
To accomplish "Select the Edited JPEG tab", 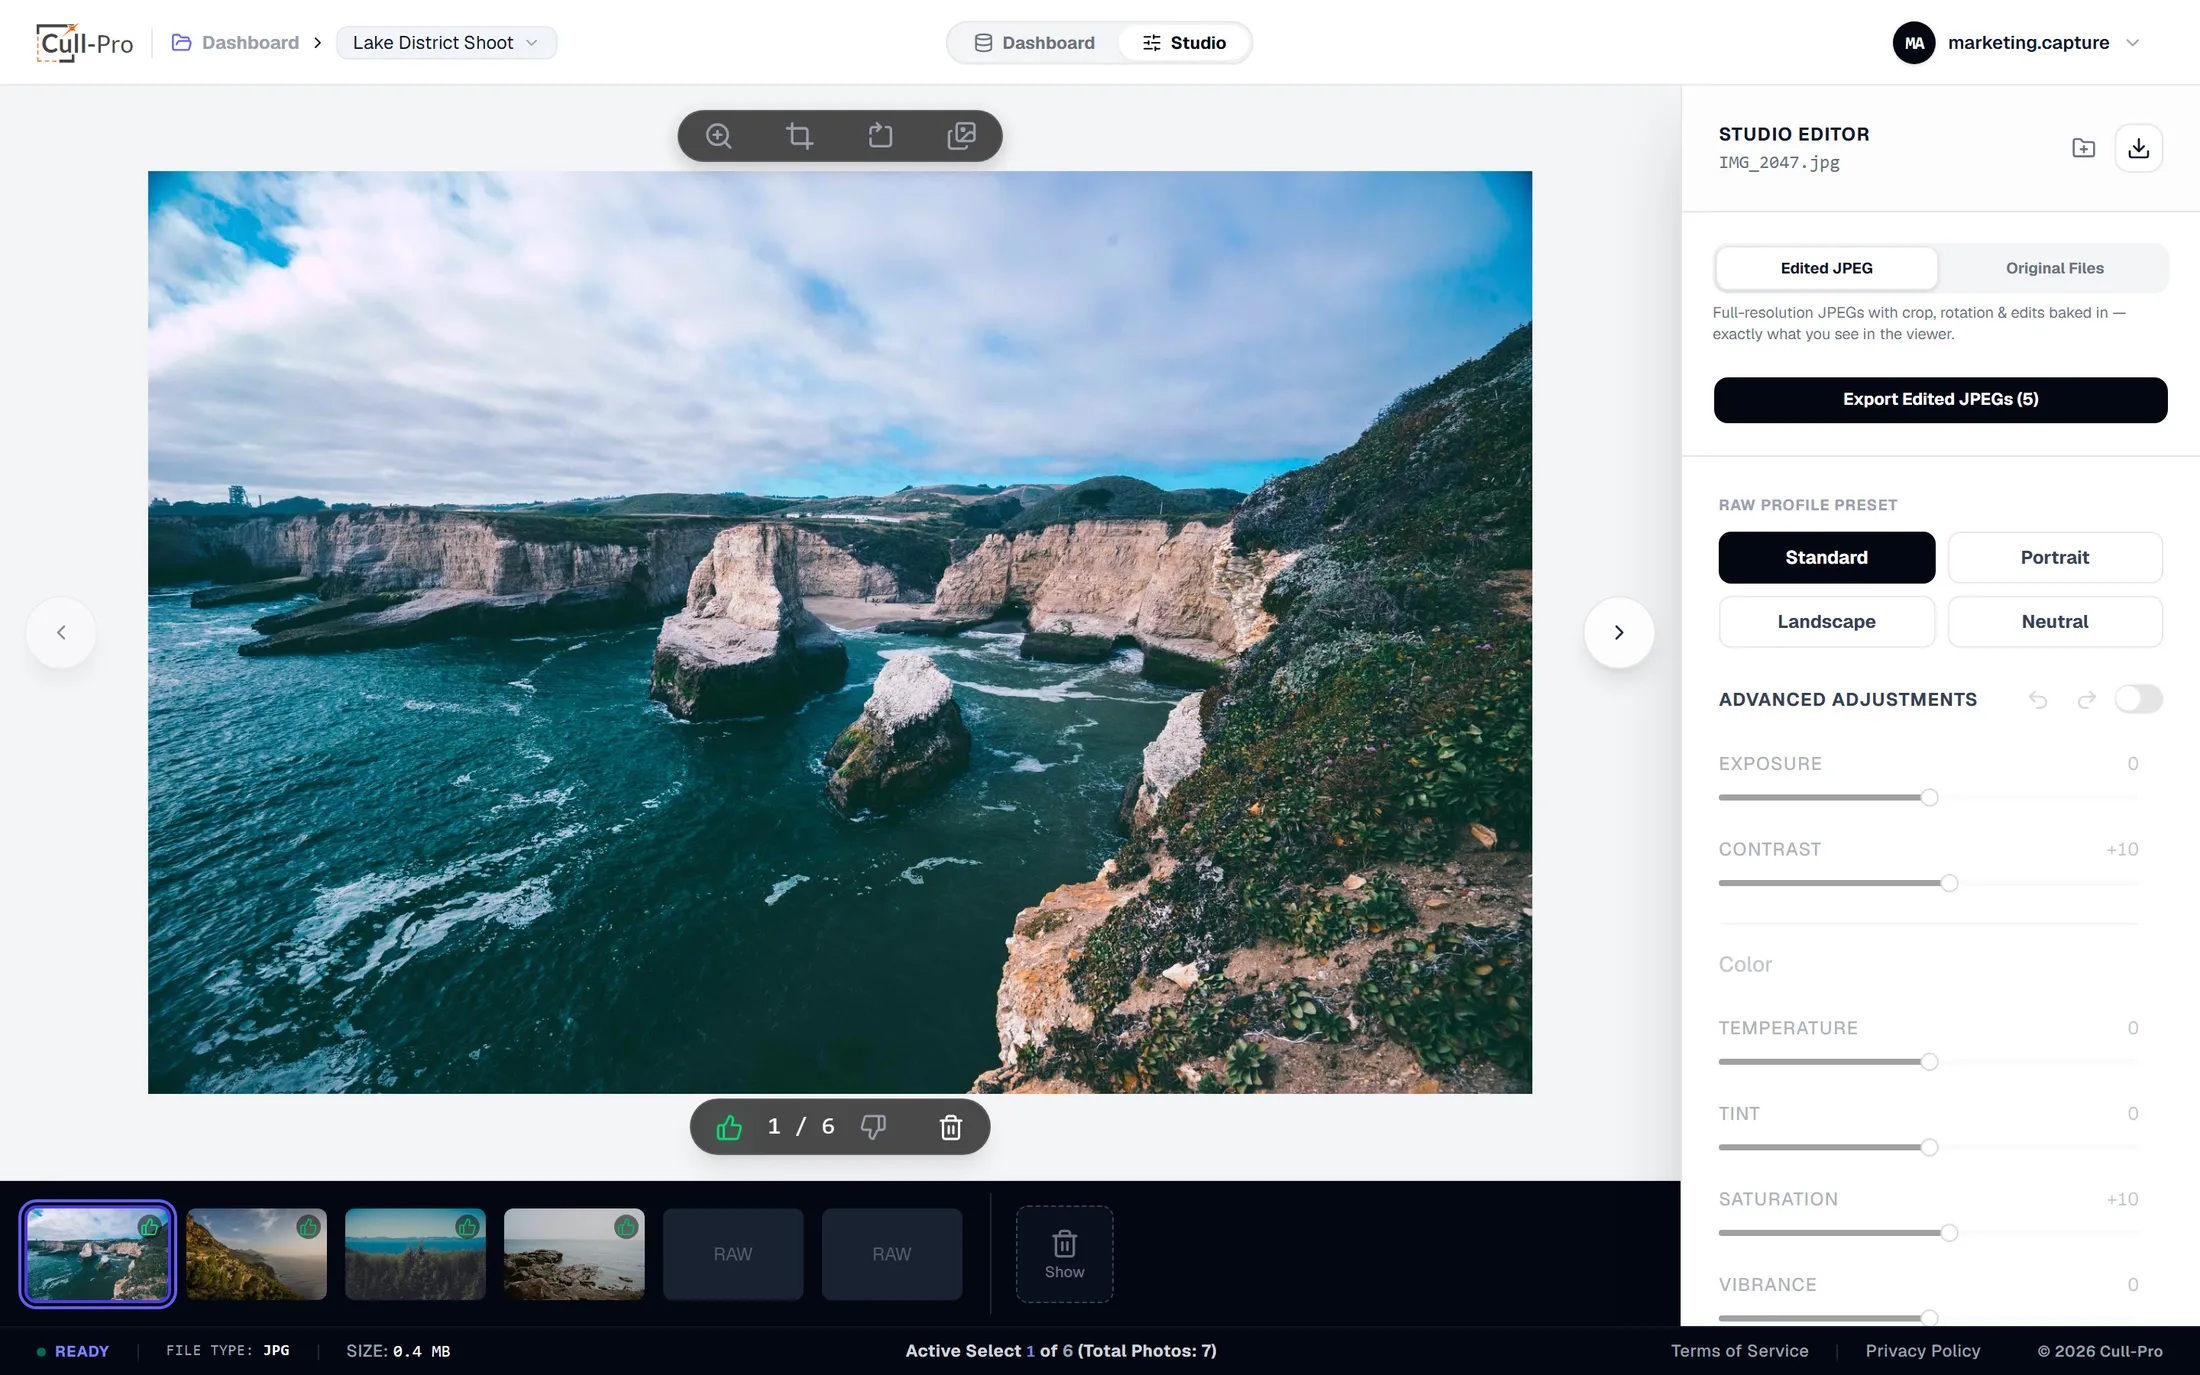I will click(1826, 268).
